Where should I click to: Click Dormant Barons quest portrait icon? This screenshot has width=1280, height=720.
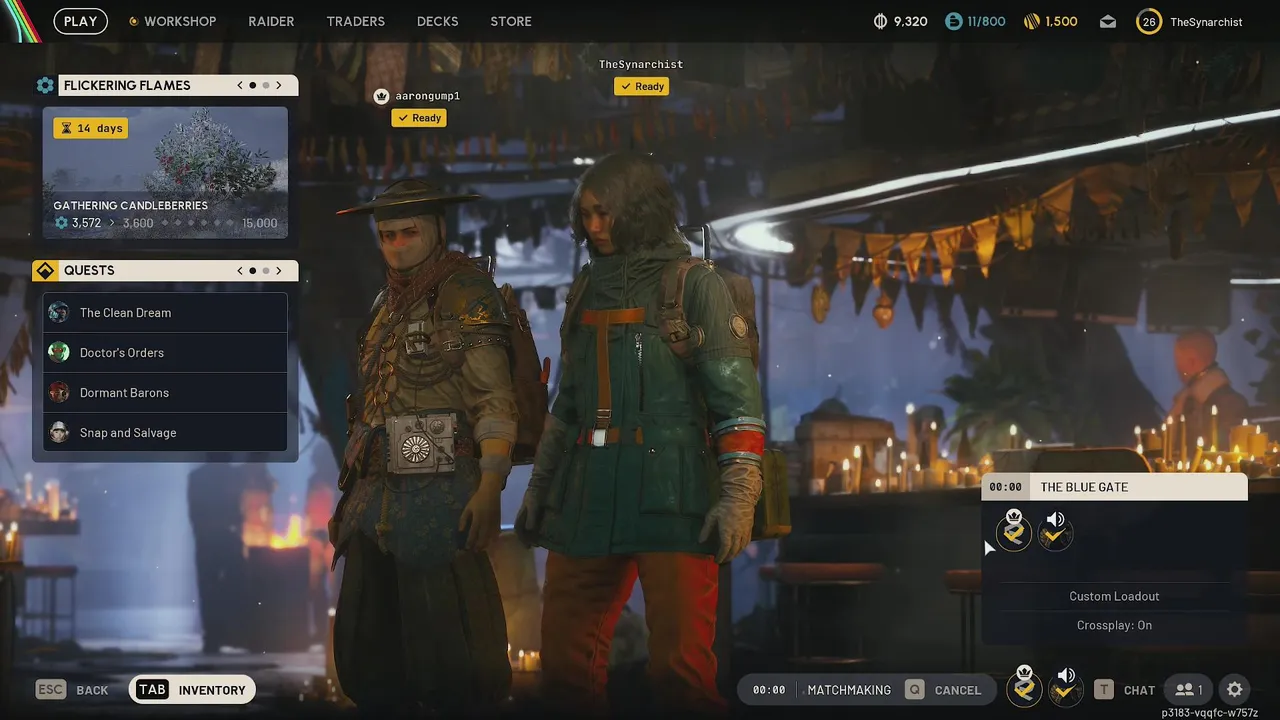pos(59,393)
